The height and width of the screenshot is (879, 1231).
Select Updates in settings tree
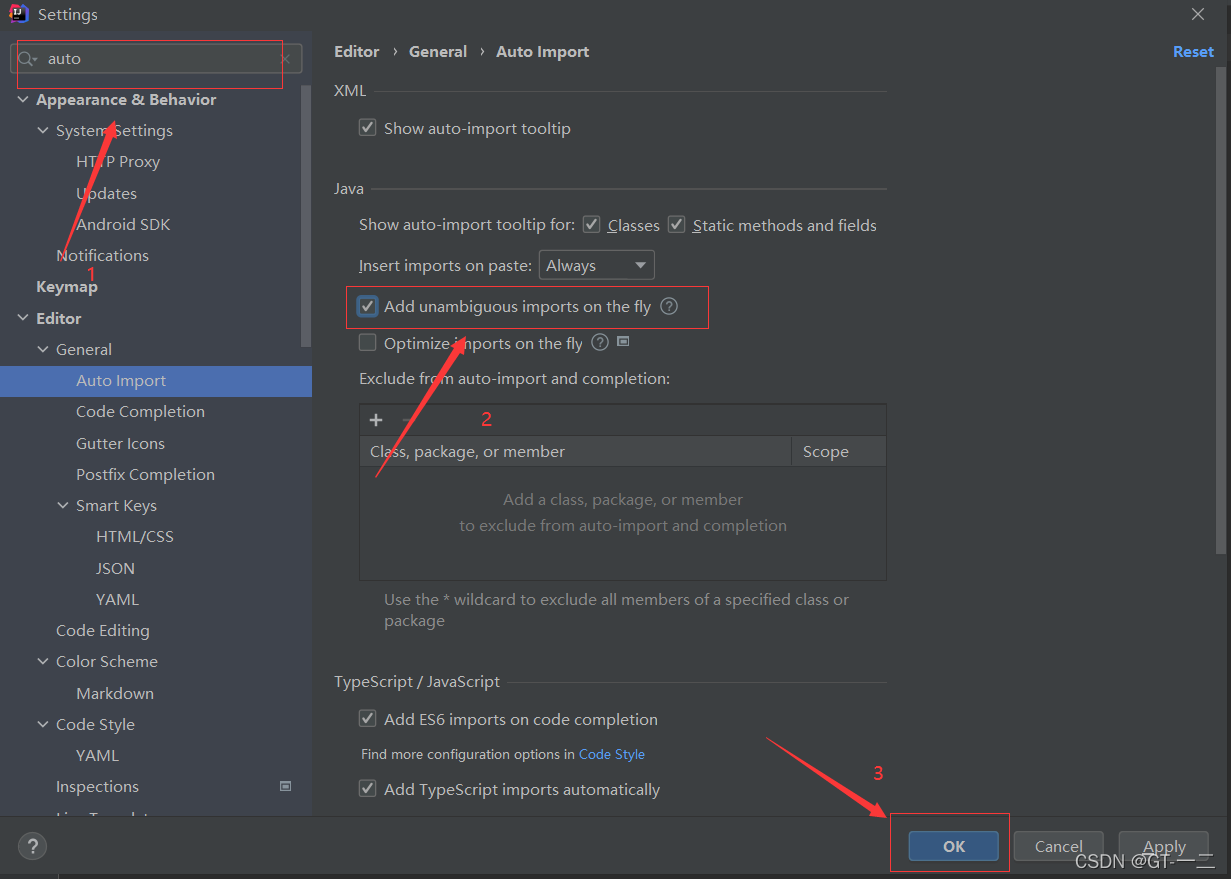(x=106, y=193)
